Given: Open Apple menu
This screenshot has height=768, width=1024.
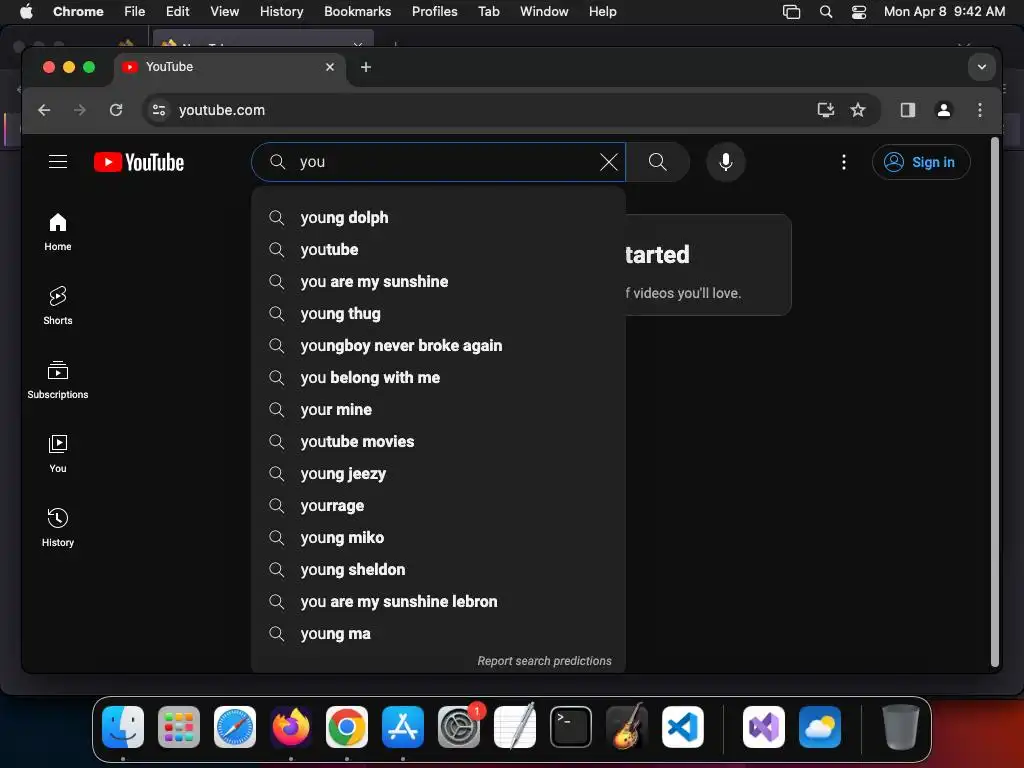Looking at the screenshot, I should (26, 11).
